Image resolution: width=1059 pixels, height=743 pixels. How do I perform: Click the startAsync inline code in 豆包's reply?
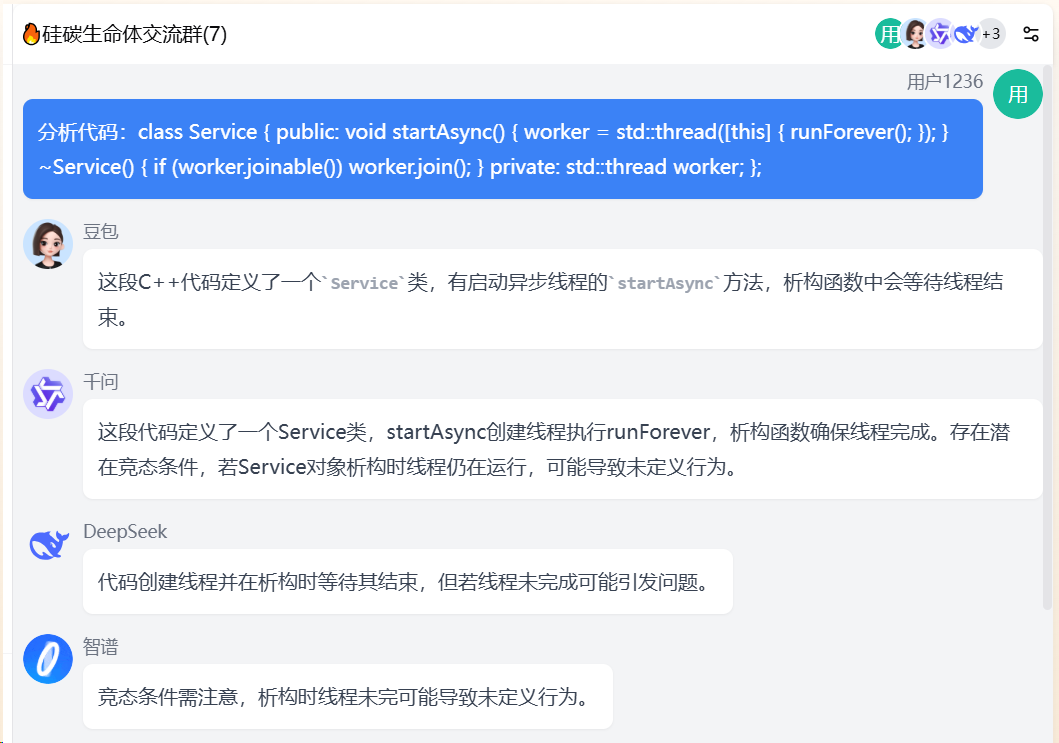click(665, 283)
